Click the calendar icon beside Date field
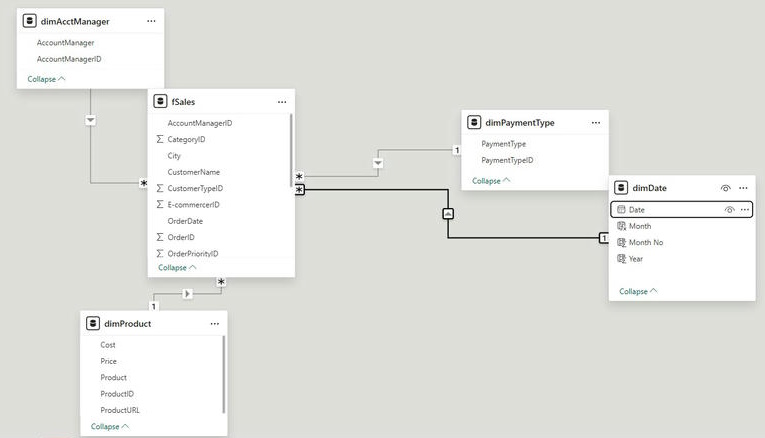Viewport: 765px width, 438px height. [x=621, y=210]
